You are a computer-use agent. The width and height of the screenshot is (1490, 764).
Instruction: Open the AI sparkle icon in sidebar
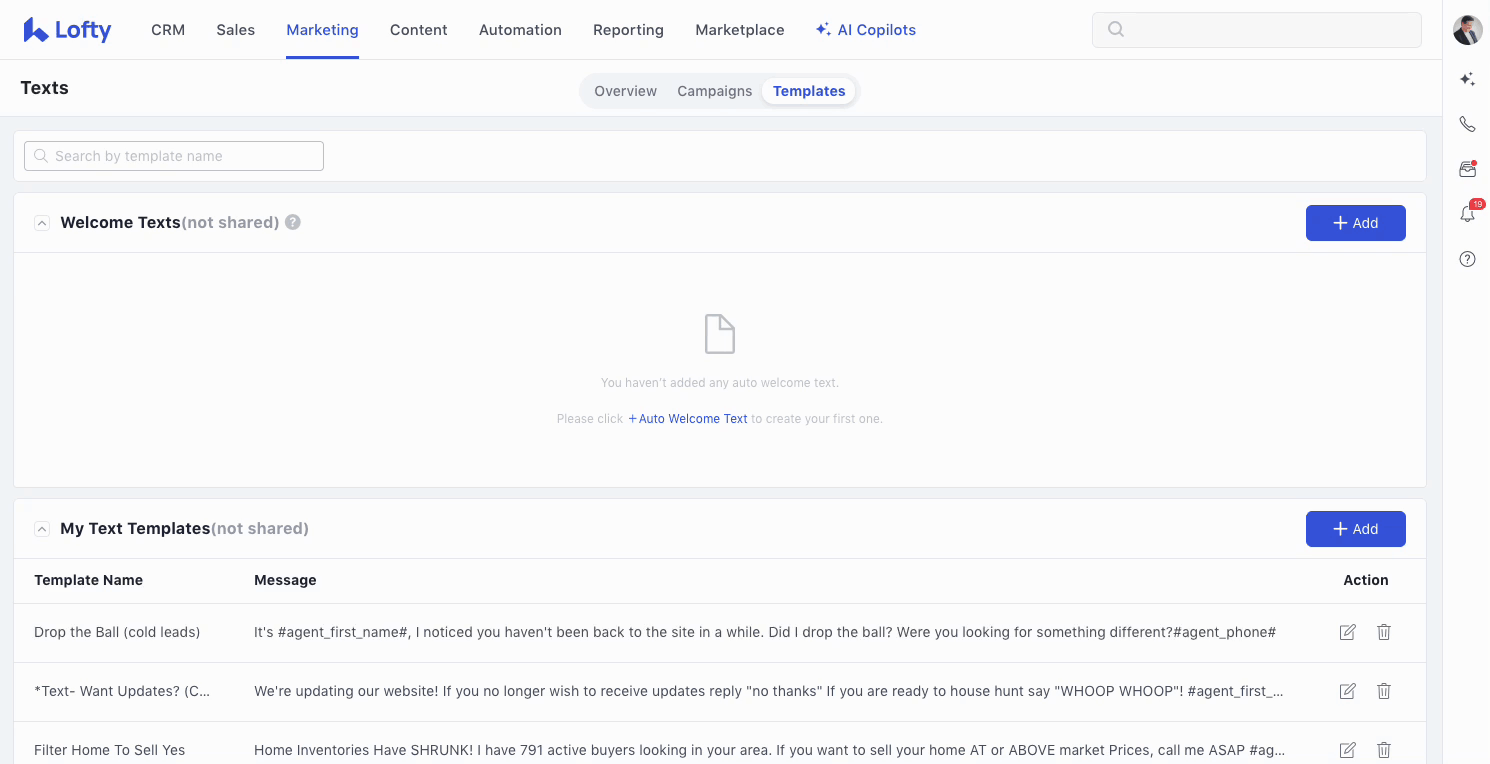pos(1467,79)
